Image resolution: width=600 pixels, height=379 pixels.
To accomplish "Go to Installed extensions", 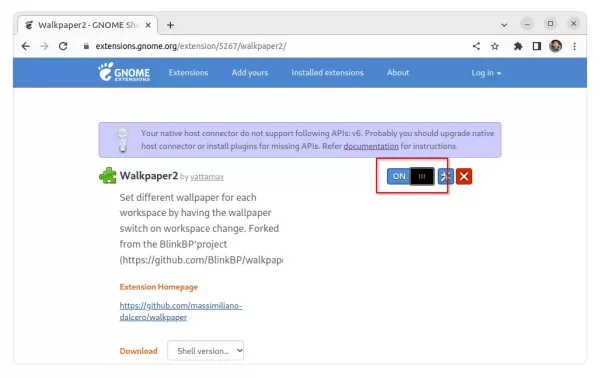I will pyautogui.click(x=327, y=72).
